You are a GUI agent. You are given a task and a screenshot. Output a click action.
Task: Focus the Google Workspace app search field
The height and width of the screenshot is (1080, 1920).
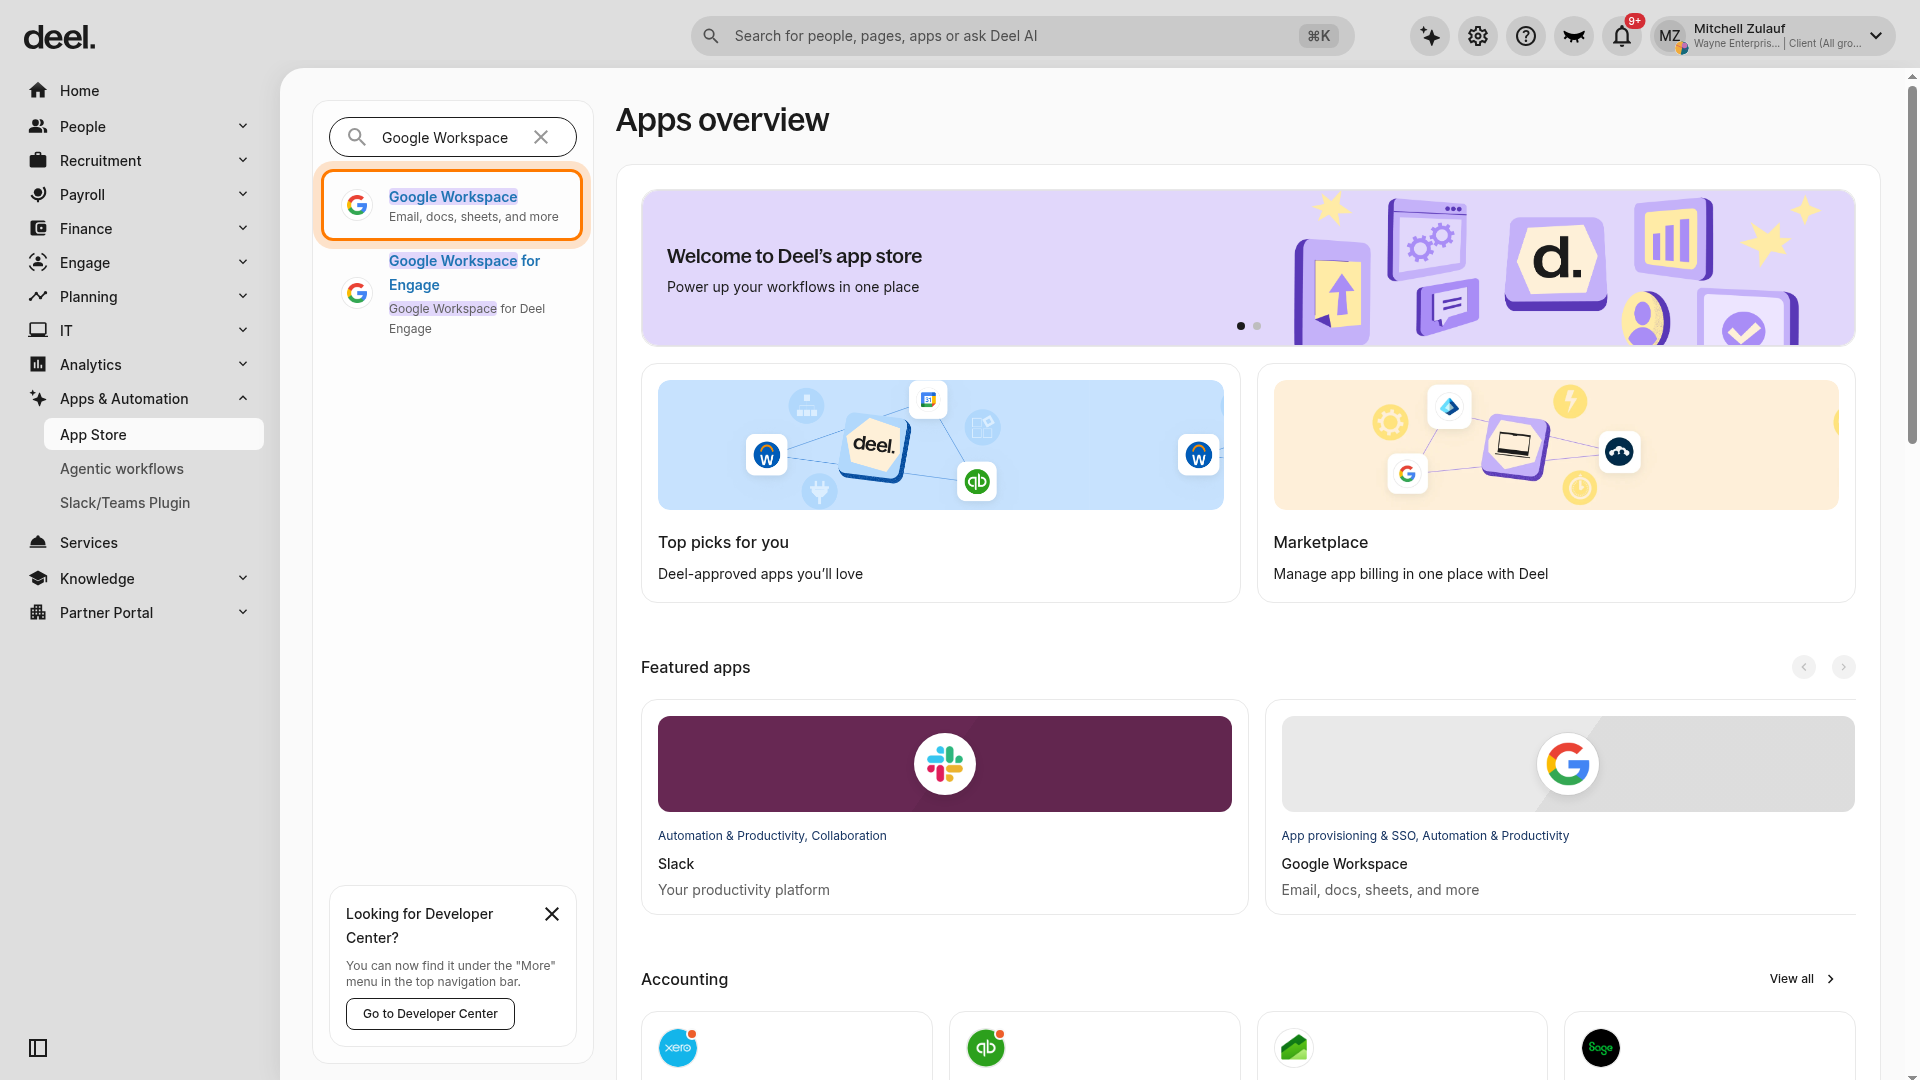click(453, 137)
